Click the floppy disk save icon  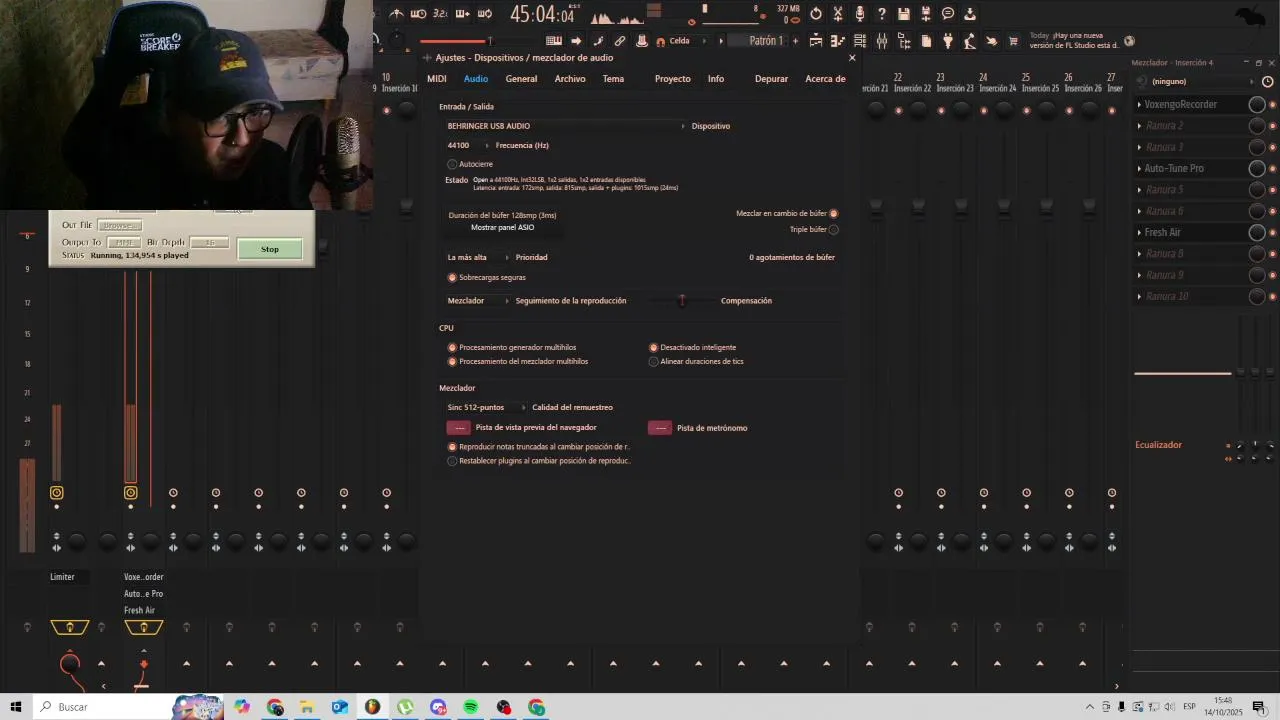[x=904, y=13]
